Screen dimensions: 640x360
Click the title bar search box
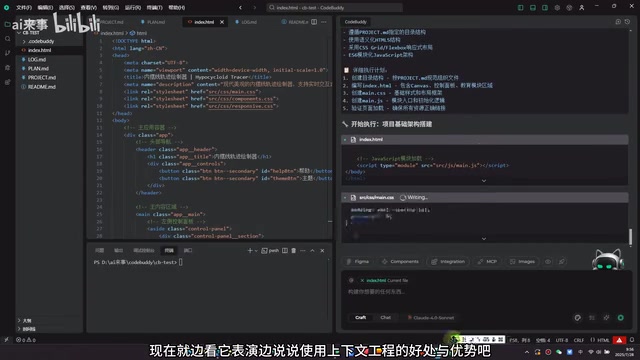[x=334, y=7]
